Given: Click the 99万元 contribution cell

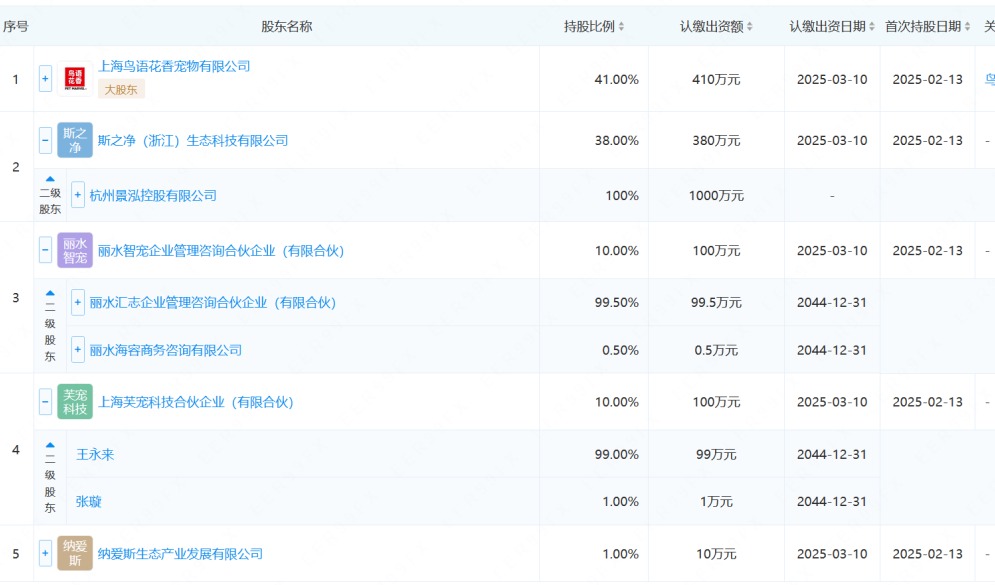Looking at the screenshot, I should tap(716, 454).
